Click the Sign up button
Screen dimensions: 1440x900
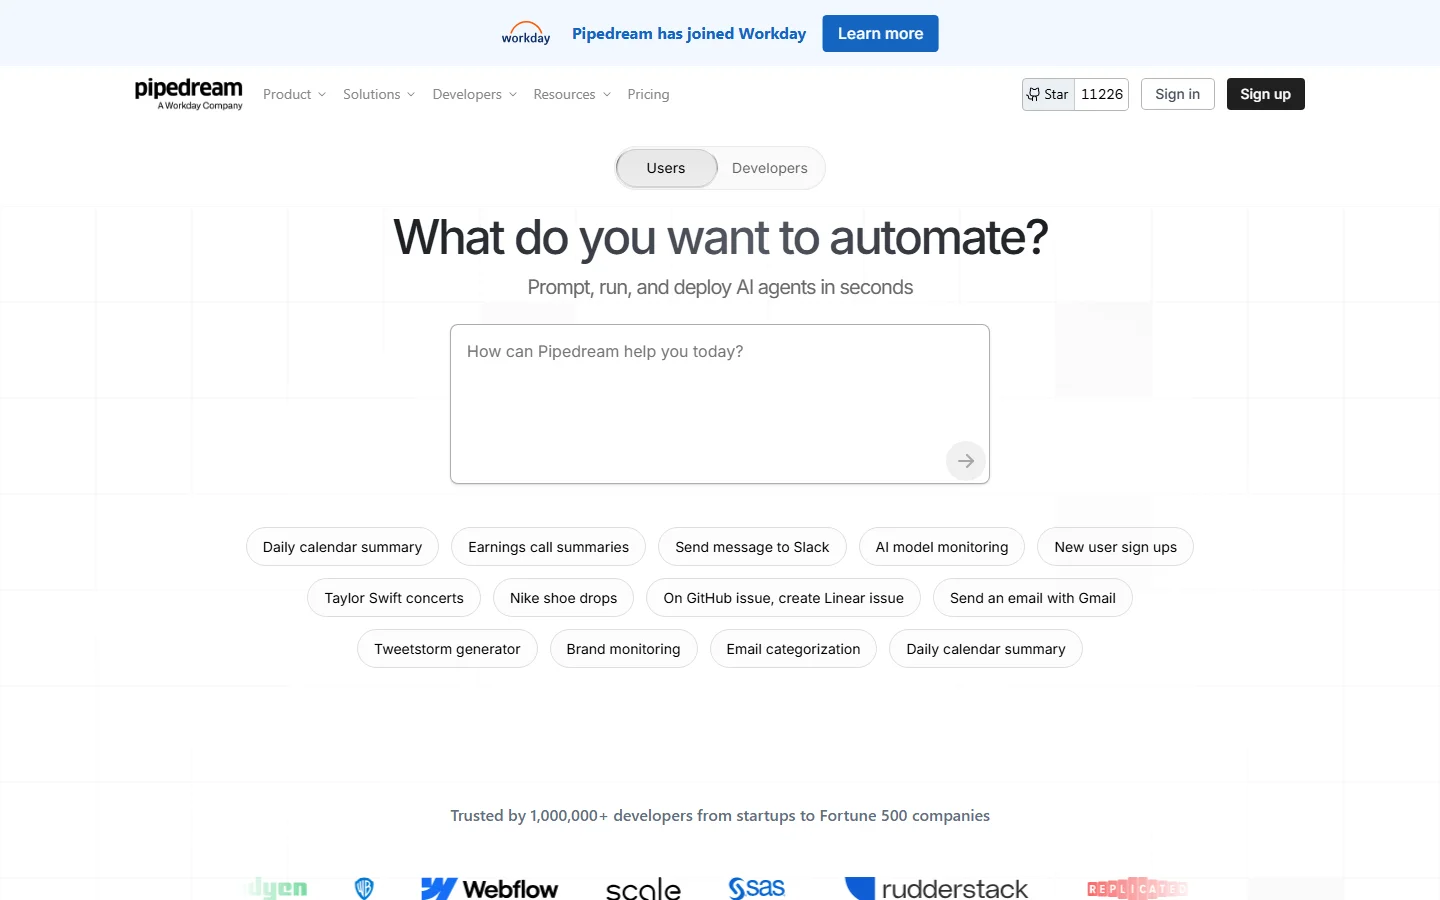(1265, 94)
